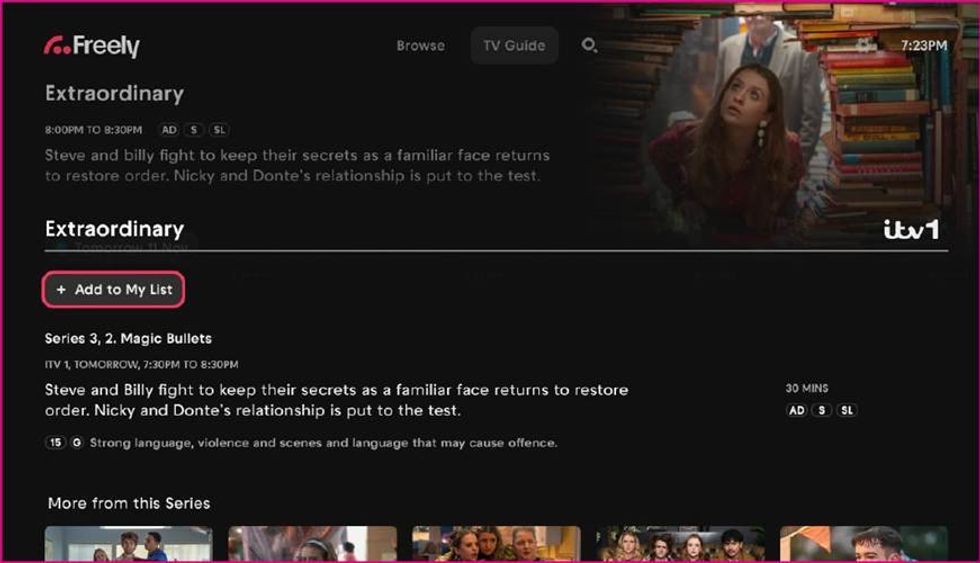Image resolution: width=980 pixels, height=563 pixels.
Task: Click 'ITV 1, TOMORROW, 7:30PM TO 8:30PM' text
Action: coord(141,364)
